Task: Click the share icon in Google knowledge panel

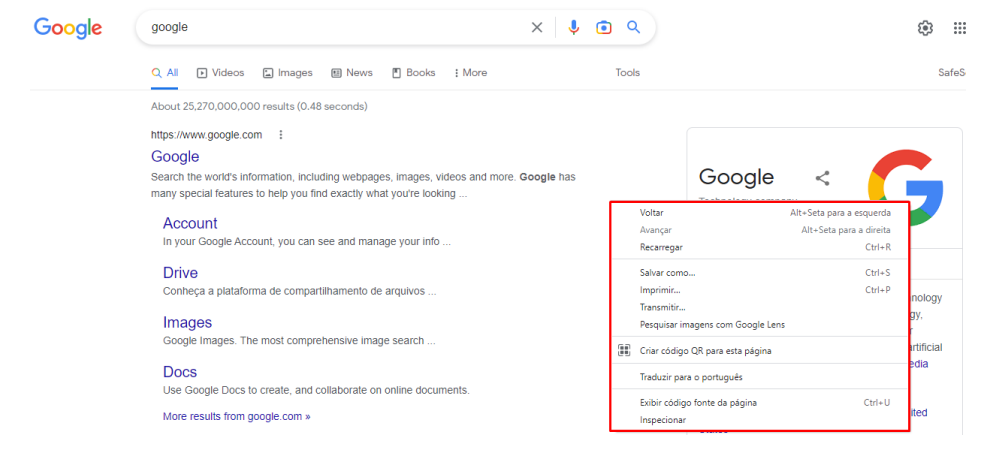Action: pyautogui.click(x=822, y=179)
